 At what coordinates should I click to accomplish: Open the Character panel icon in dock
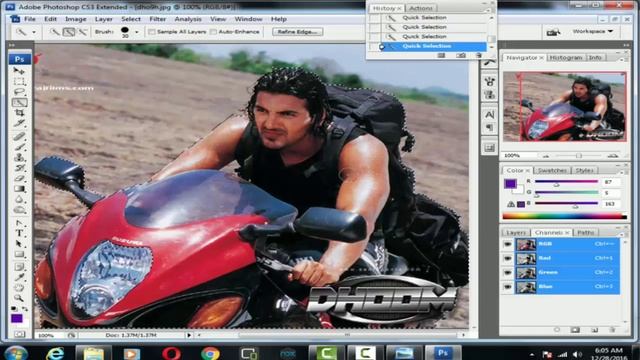489,114
